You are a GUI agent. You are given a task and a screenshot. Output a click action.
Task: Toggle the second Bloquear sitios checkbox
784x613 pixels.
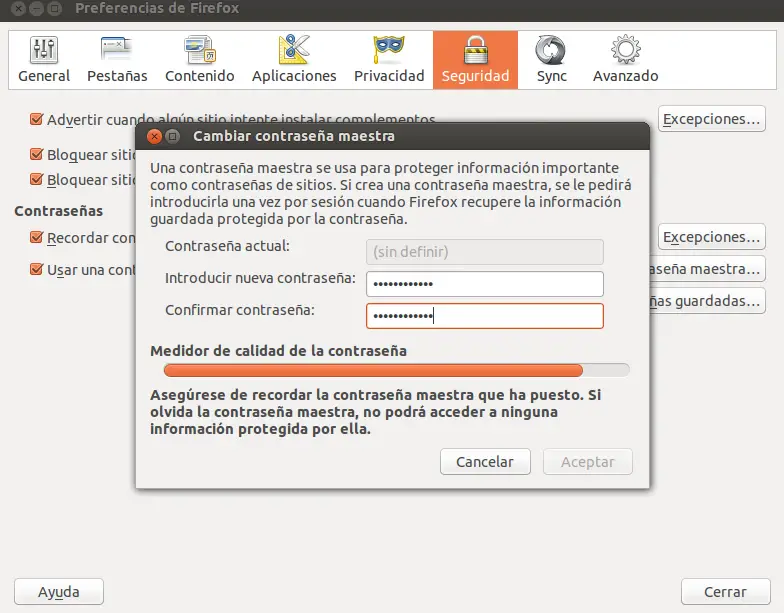36,179
